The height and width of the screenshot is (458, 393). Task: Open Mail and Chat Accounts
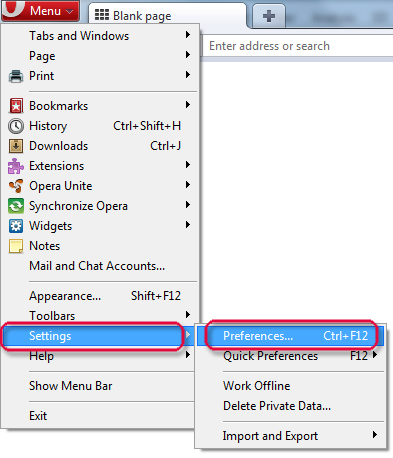pos(100,266)
